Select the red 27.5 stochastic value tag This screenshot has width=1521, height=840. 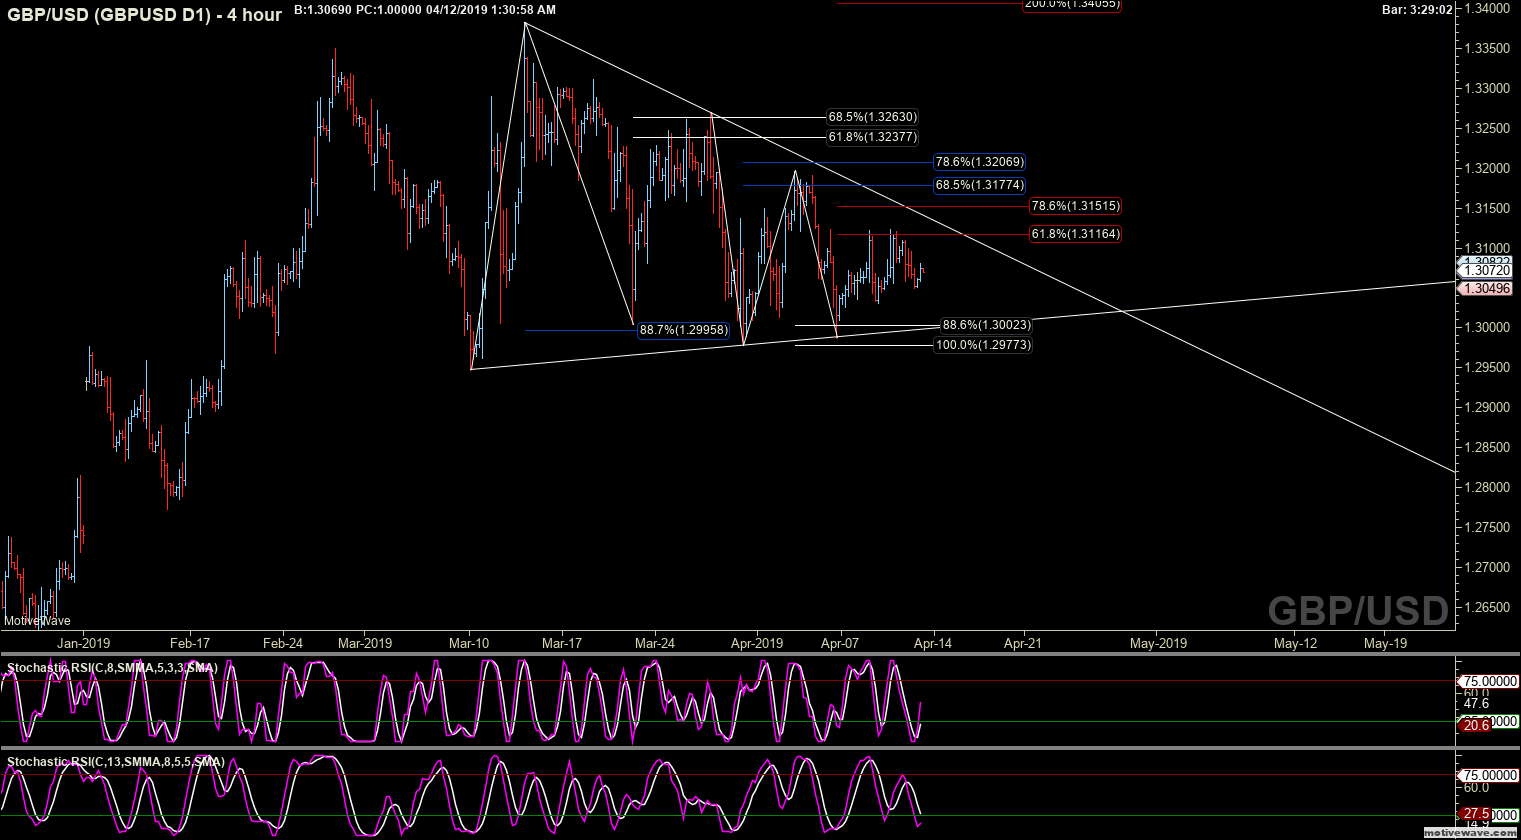click(1476, 815)
